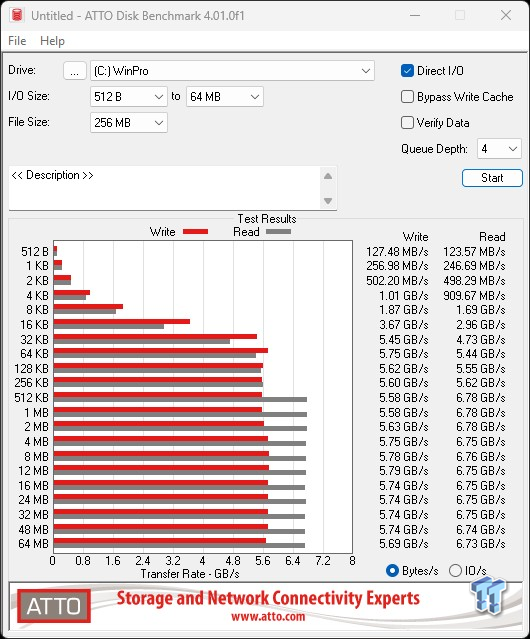Select the Bytes/s radio button
This screenshot has width=530, height=639.
(x=392, y=571)
